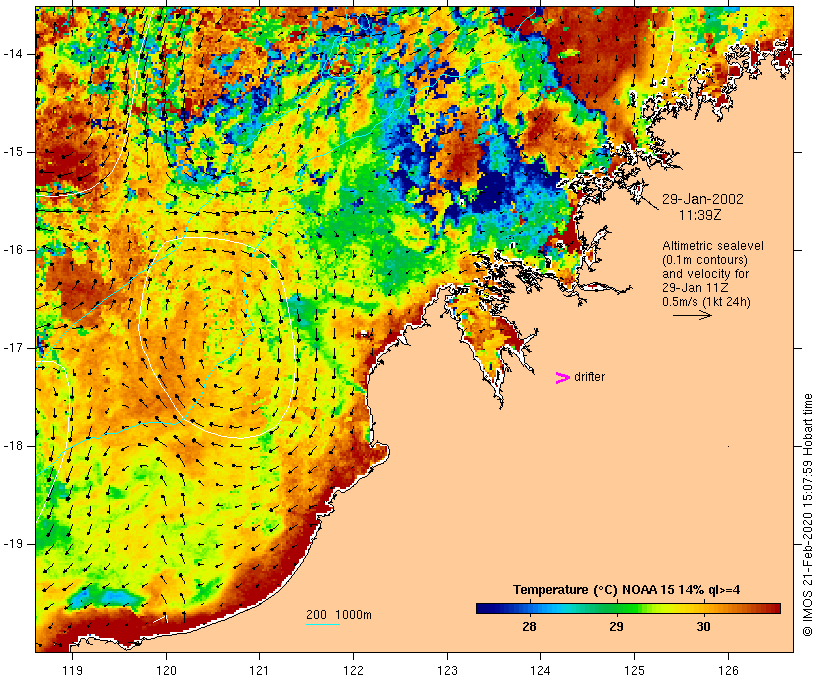Click latitude label -18

(x=13, y=446)
